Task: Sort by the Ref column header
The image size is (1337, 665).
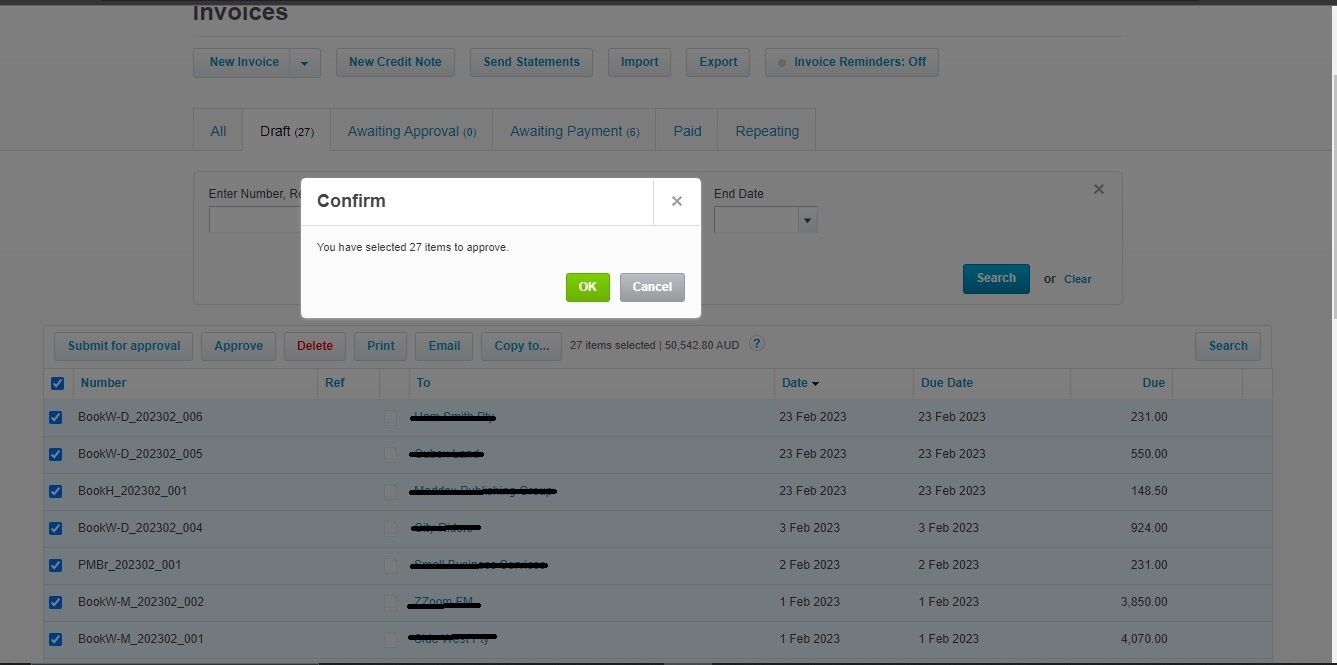Action: [335, 383]
